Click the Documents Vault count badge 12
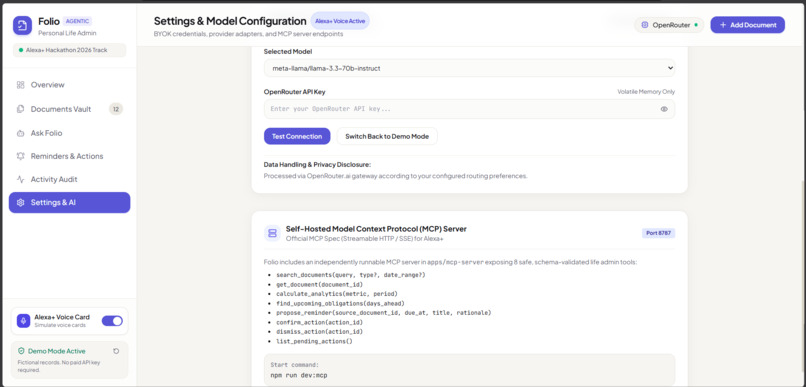 coord(116,109)
